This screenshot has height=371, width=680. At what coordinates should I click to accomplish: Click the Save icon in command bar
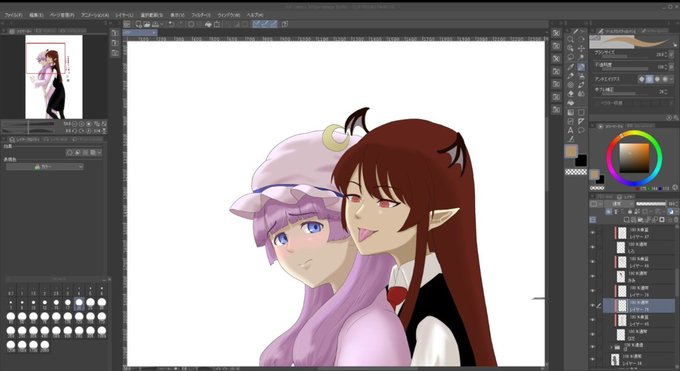(155, 24)
